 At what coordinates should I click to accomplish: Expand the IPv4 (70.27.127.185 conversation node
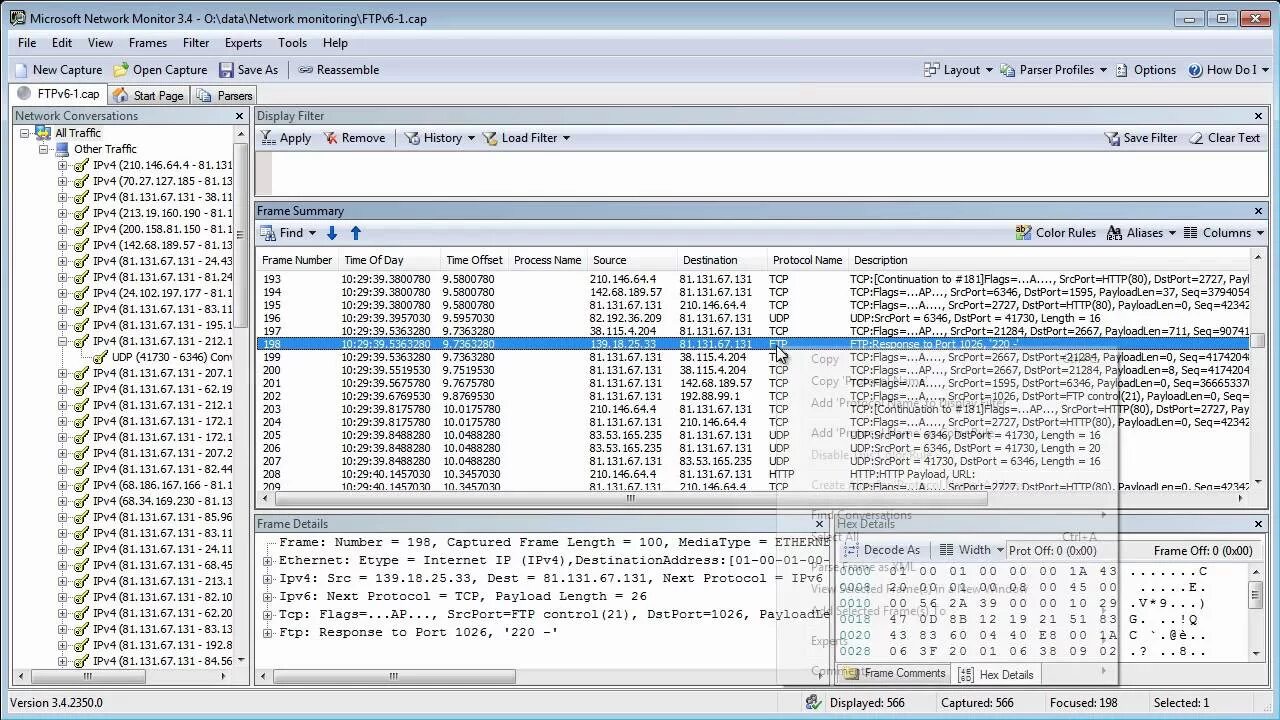point(62,181)
